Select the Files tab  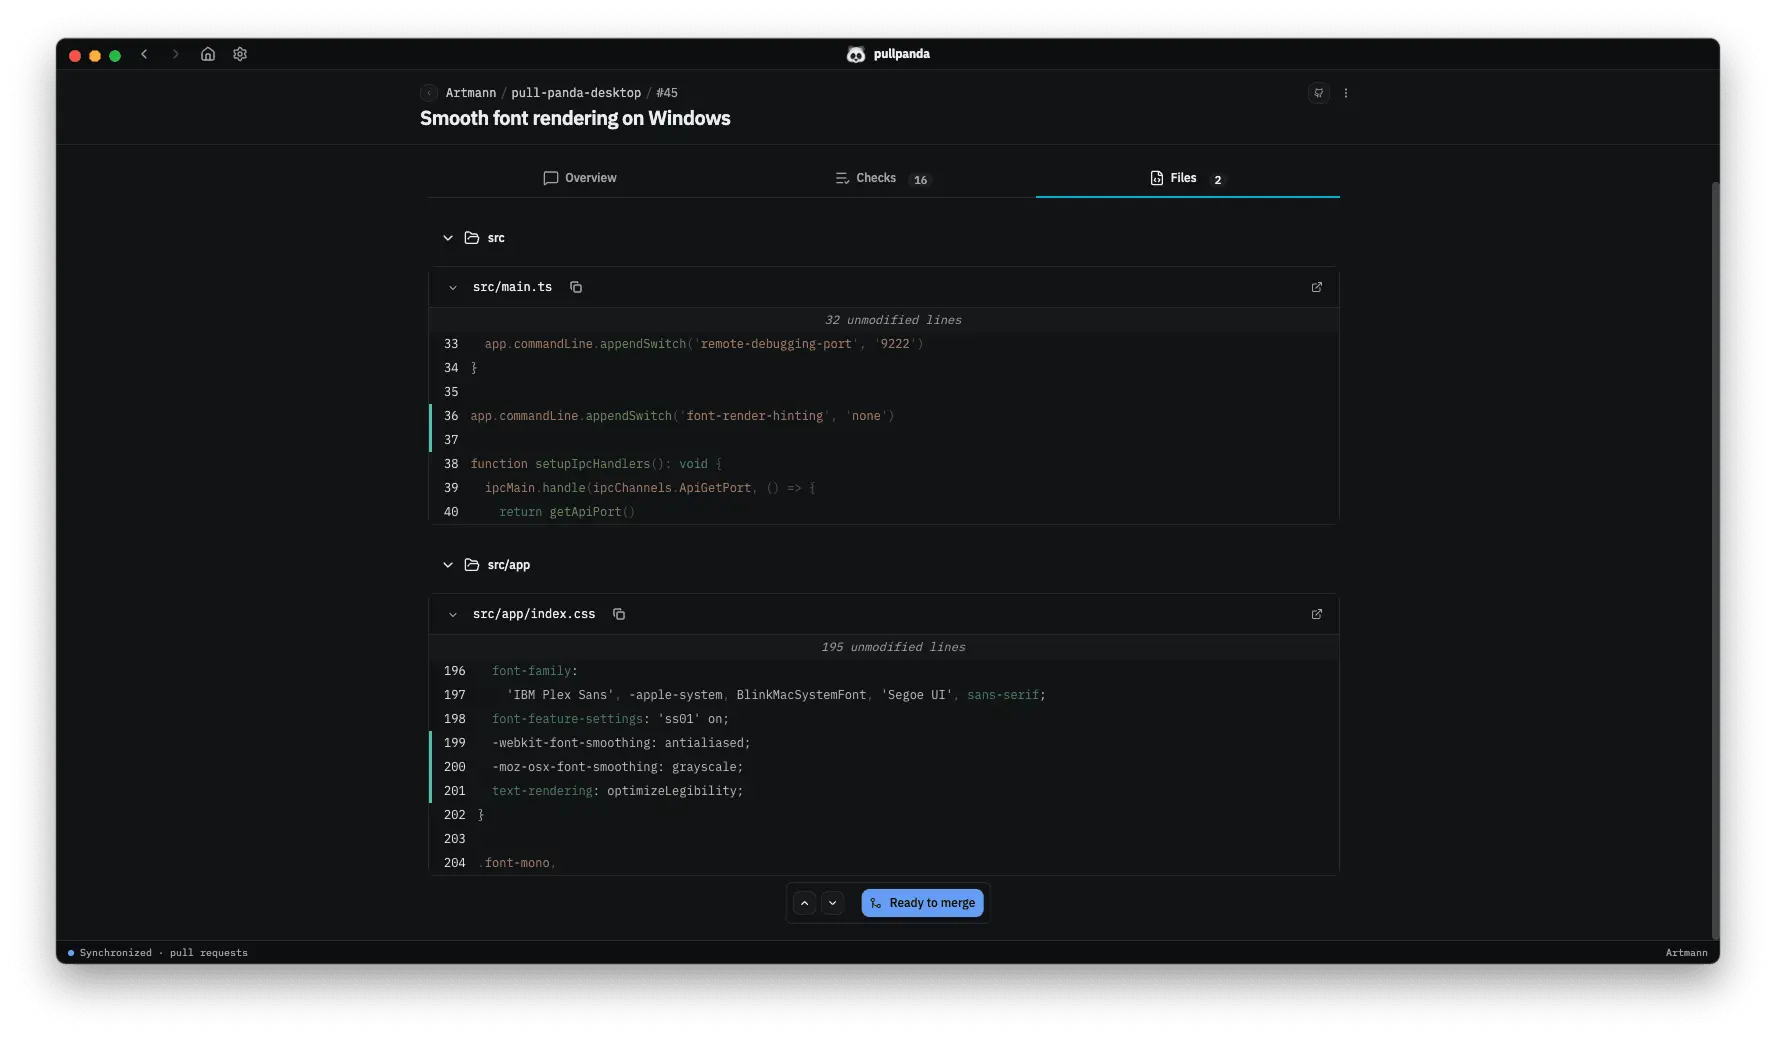(1188, 178)
